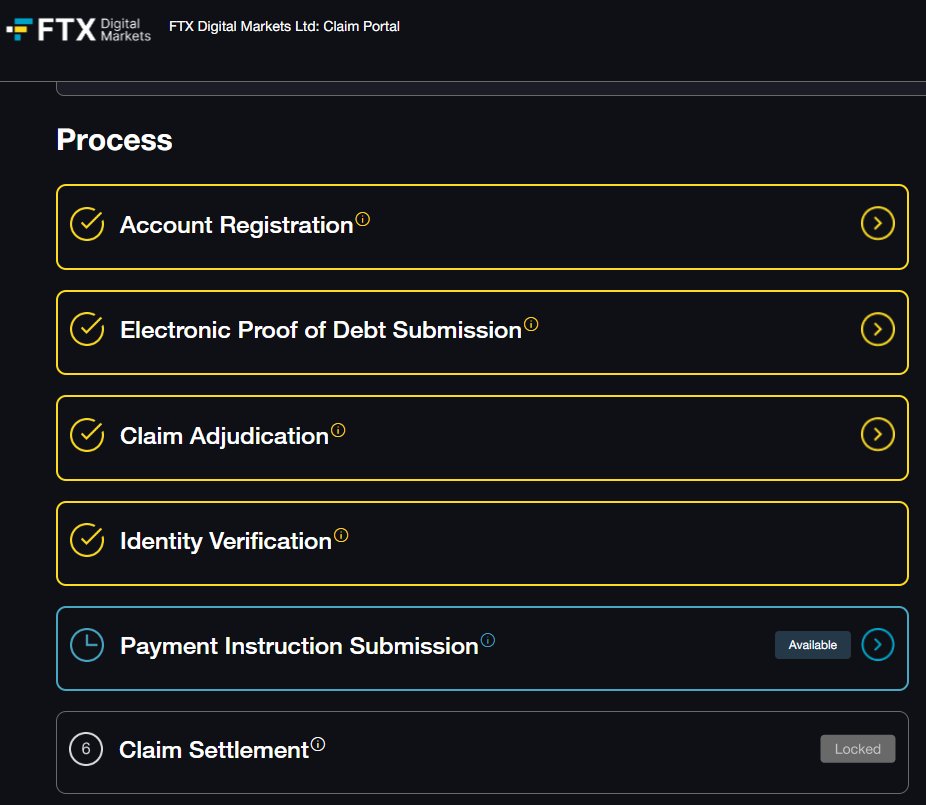Open Claim Adjudication using the chevron button
Image resolution: width=926 pixels, height=805 pixels.
point(878,434)
